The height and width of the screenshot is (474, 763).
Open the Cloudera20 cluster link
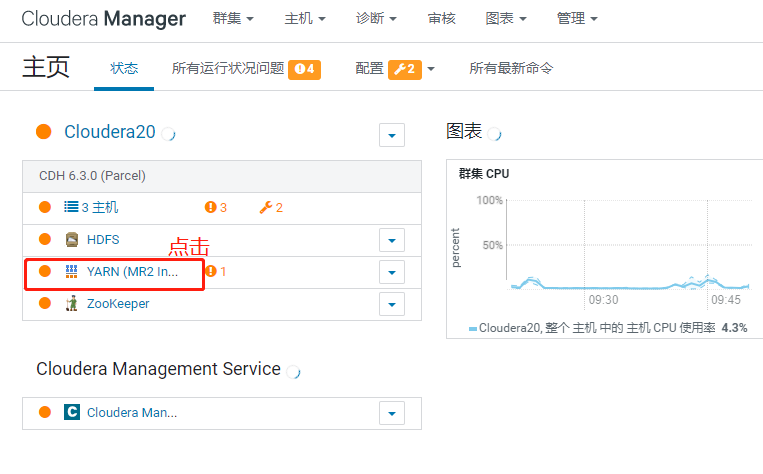coord(110,132)
